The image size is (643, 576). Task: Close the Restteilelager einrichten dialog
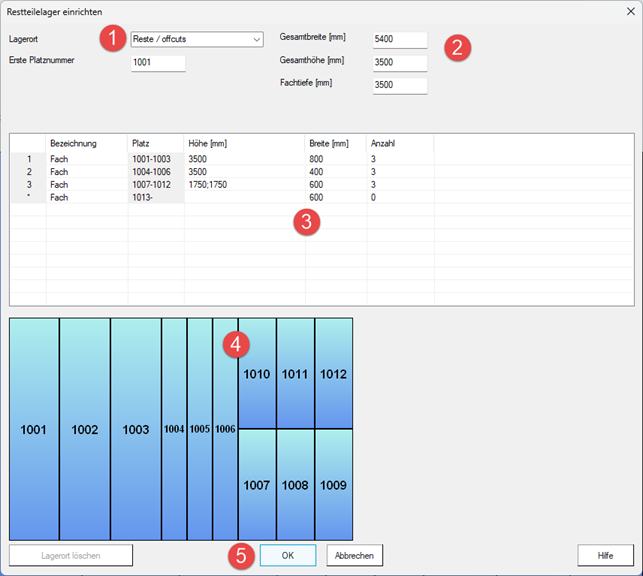(x=631, y=11)
